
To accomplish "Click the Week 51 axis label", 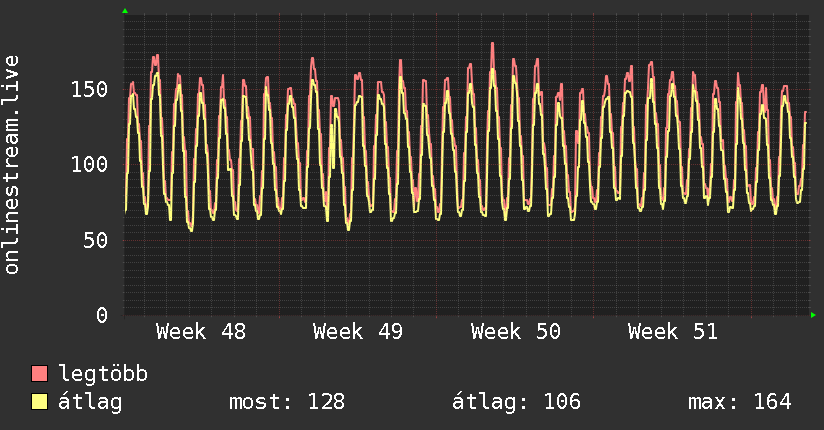I will pos(673,332).
